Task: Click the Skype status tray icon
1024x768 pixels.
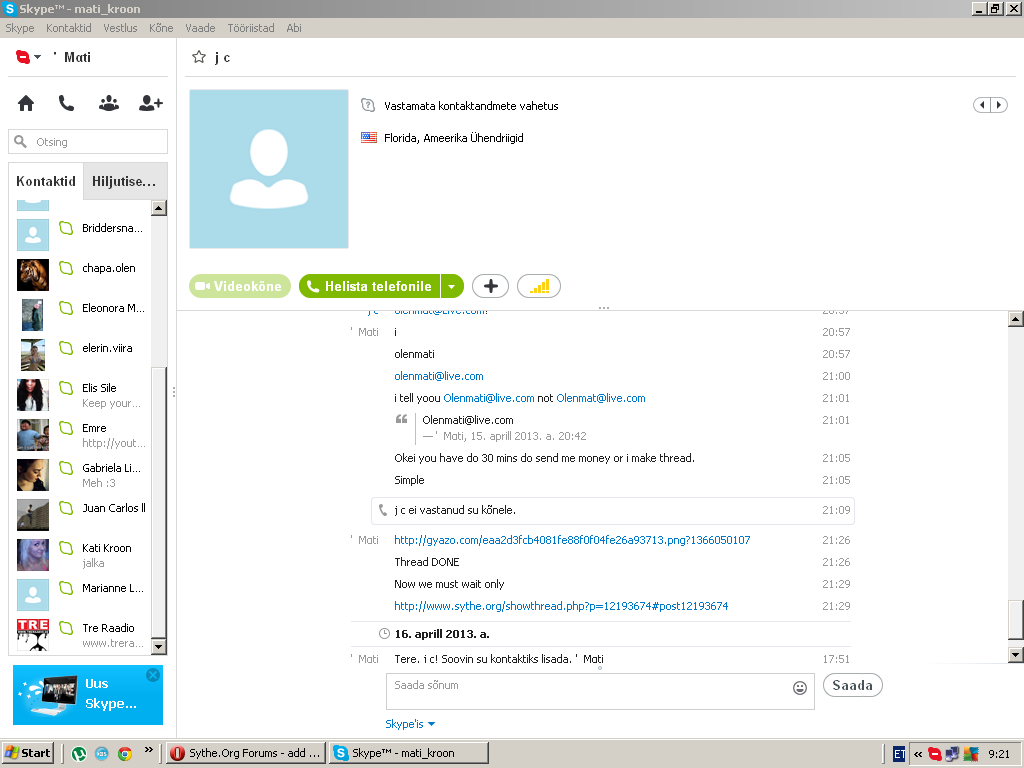Action: (935, 754)
